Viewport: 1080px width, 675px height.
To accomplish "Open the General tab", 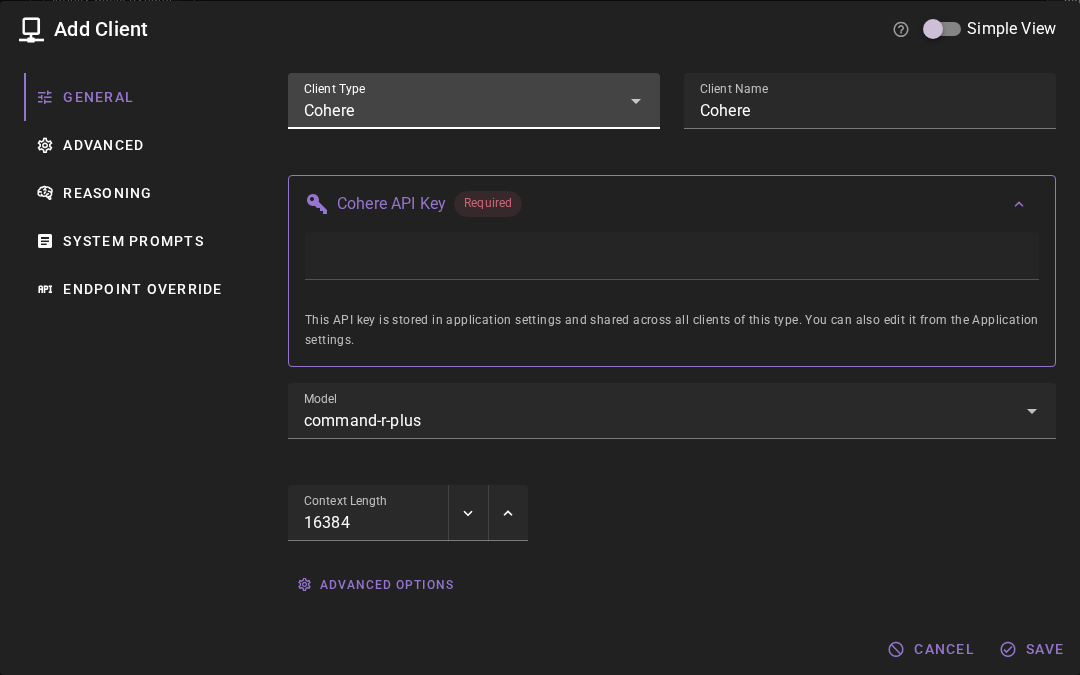I will pos(131,97).
